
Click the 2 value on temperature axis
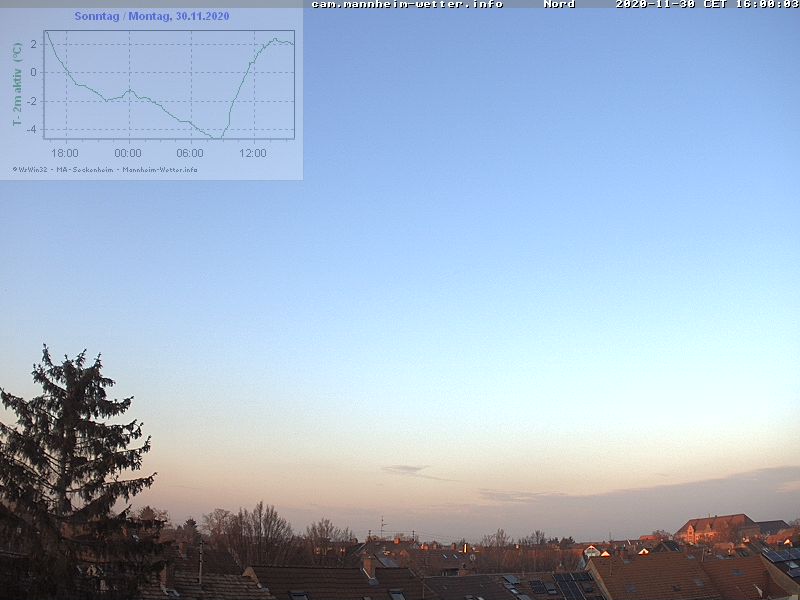click(x=34, y=44)
